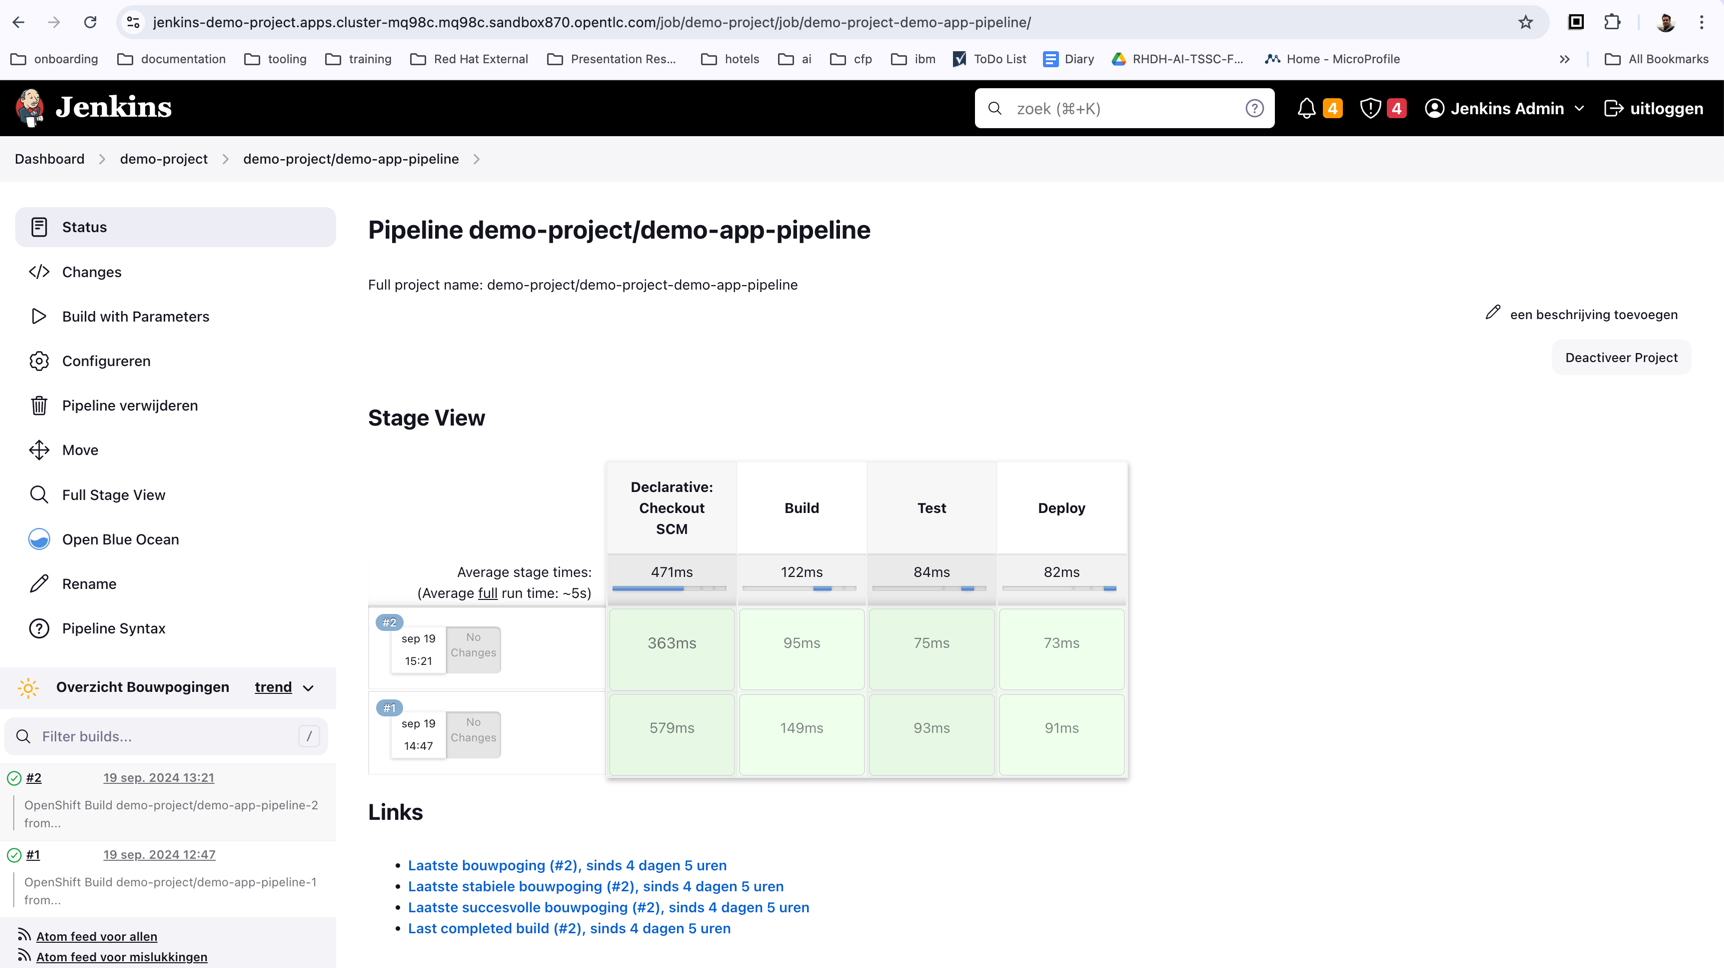Click search help question mark icon
The width and height of the screenshot is (1724, 968).
click(1254, 108)
